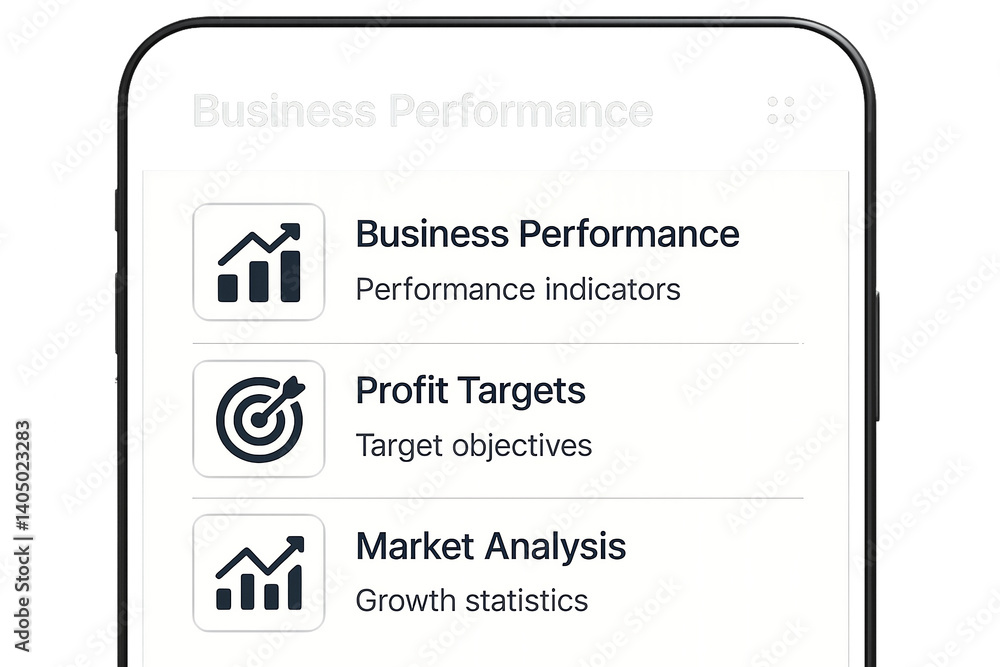Click the phone's right-side power button

click(877, 356)
